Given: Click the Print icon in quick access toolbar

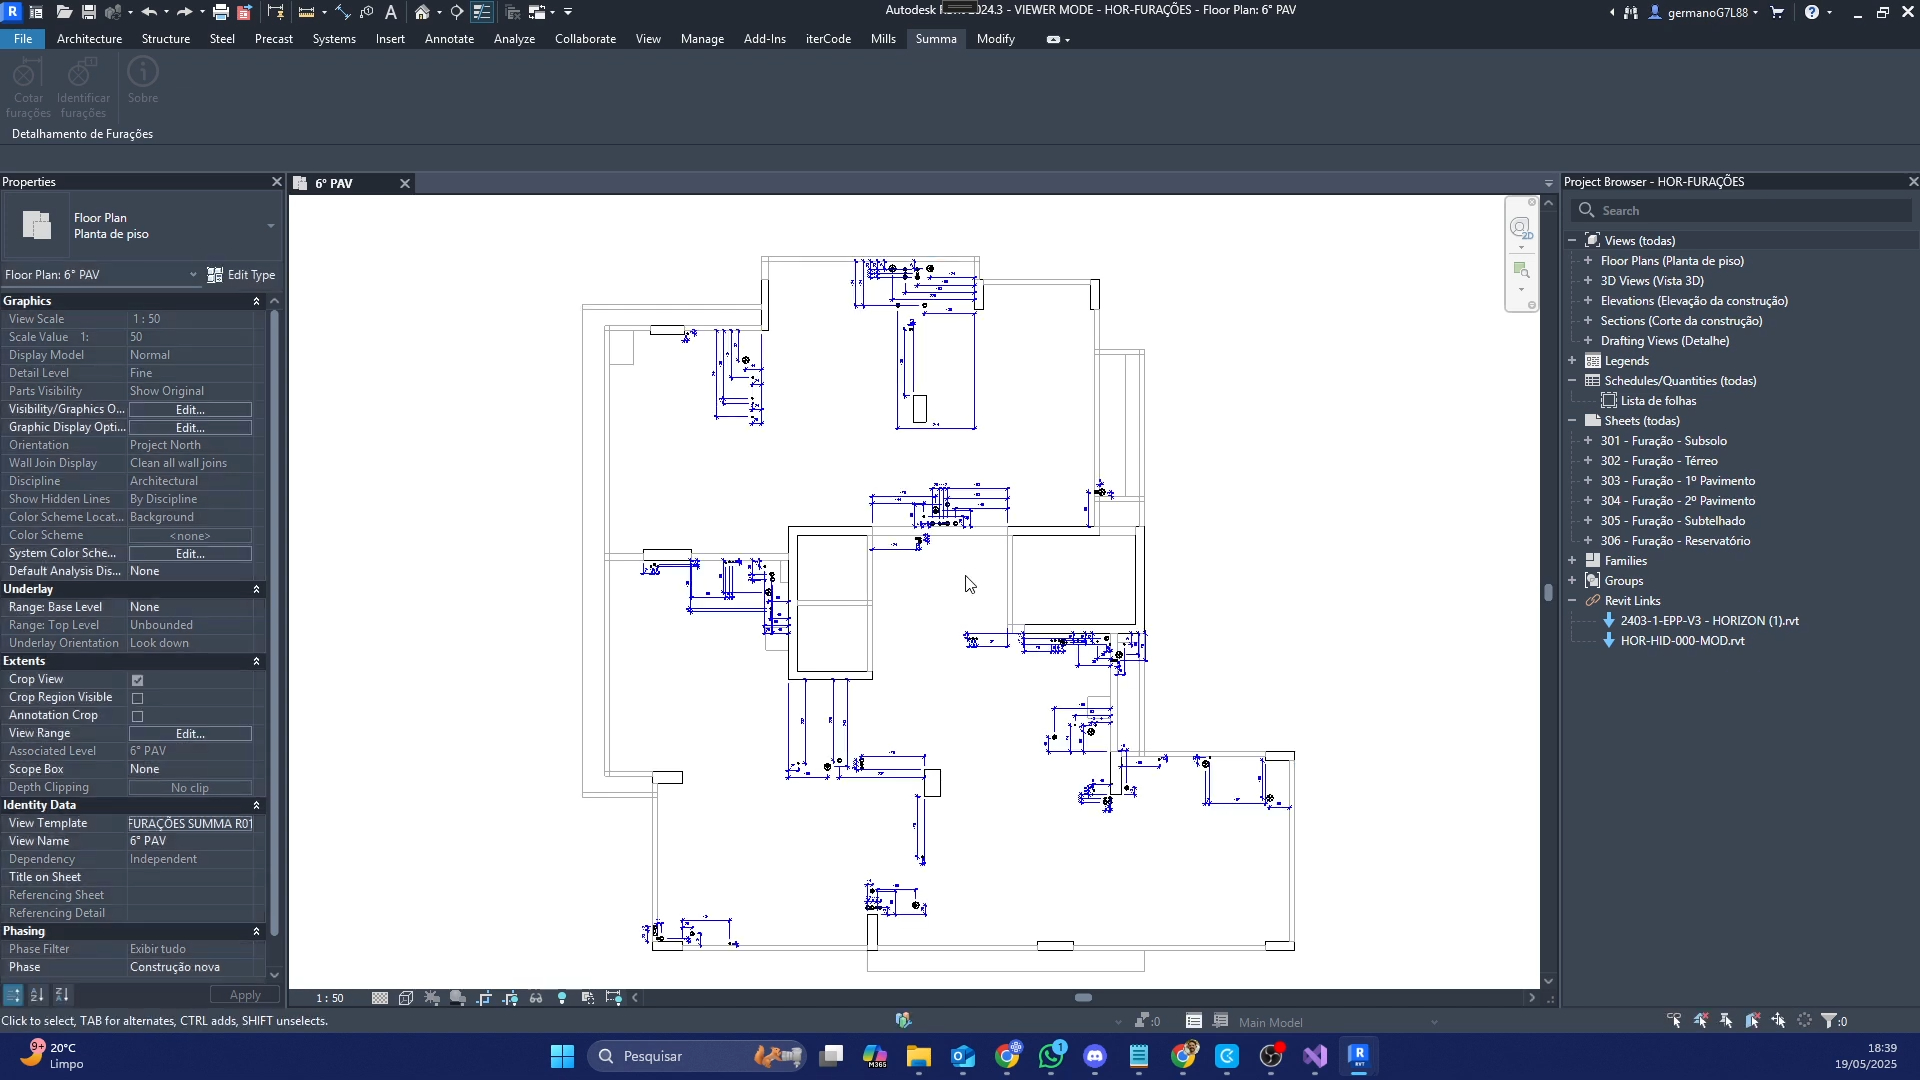Looking at the screenshot, I should click(x=220, y=12).
